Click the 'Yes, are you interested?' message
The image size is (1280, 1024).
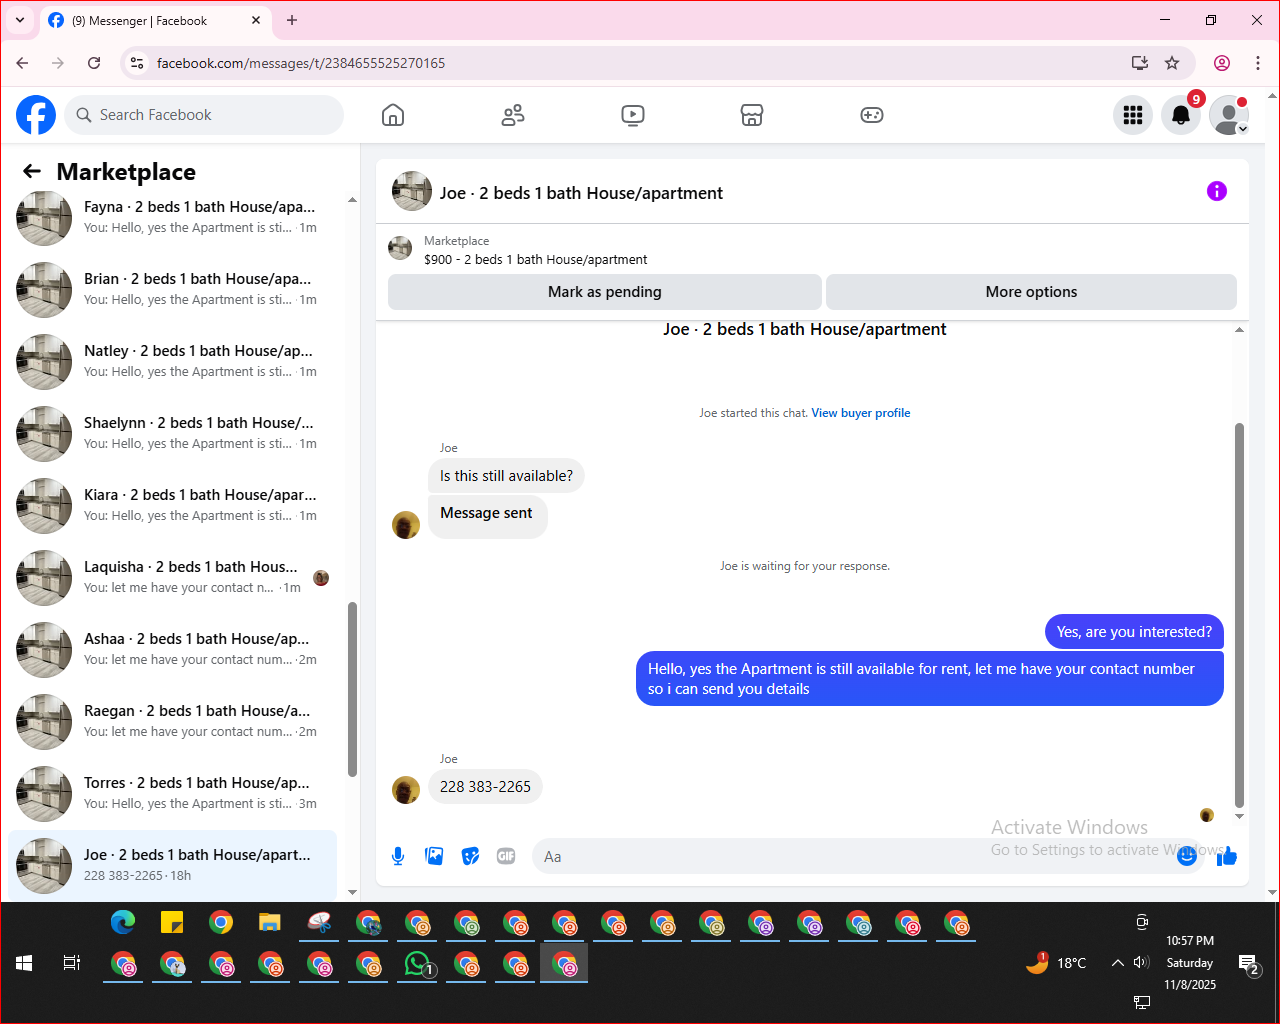tap(1134, 632)
